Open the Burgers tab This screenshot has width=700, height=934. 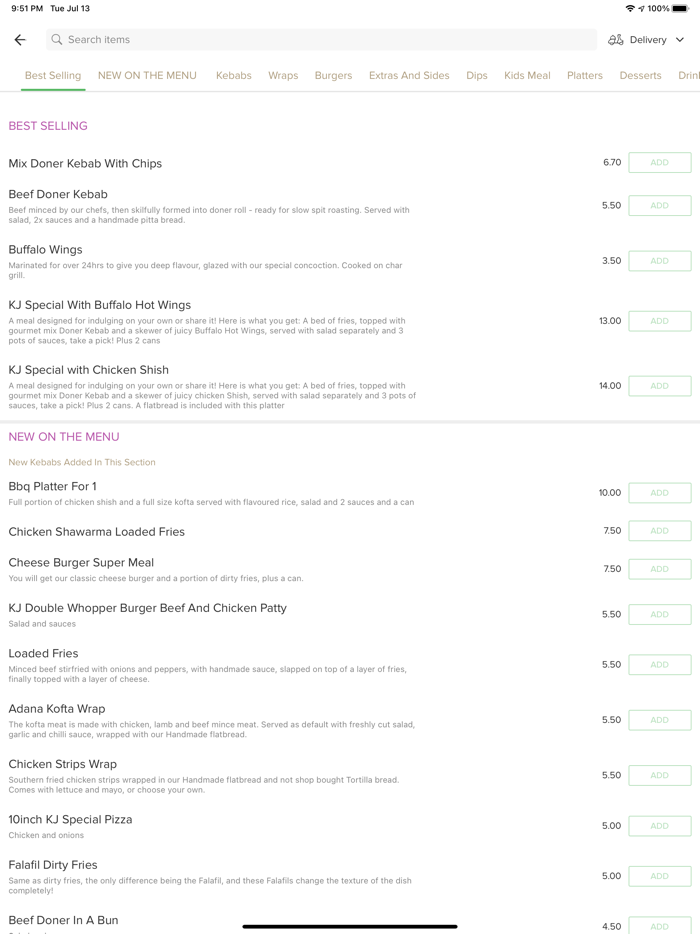[333, 75]
